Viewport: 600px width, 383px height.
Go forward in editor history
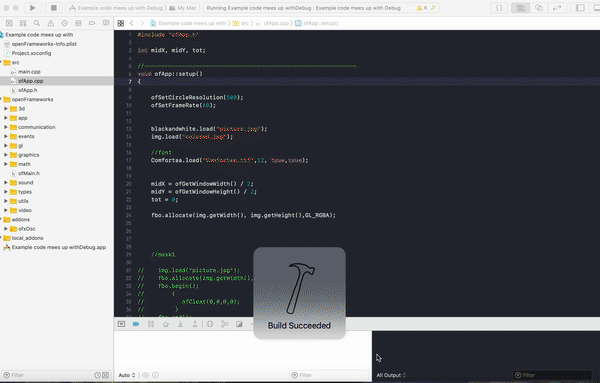[x=142, y=23]
